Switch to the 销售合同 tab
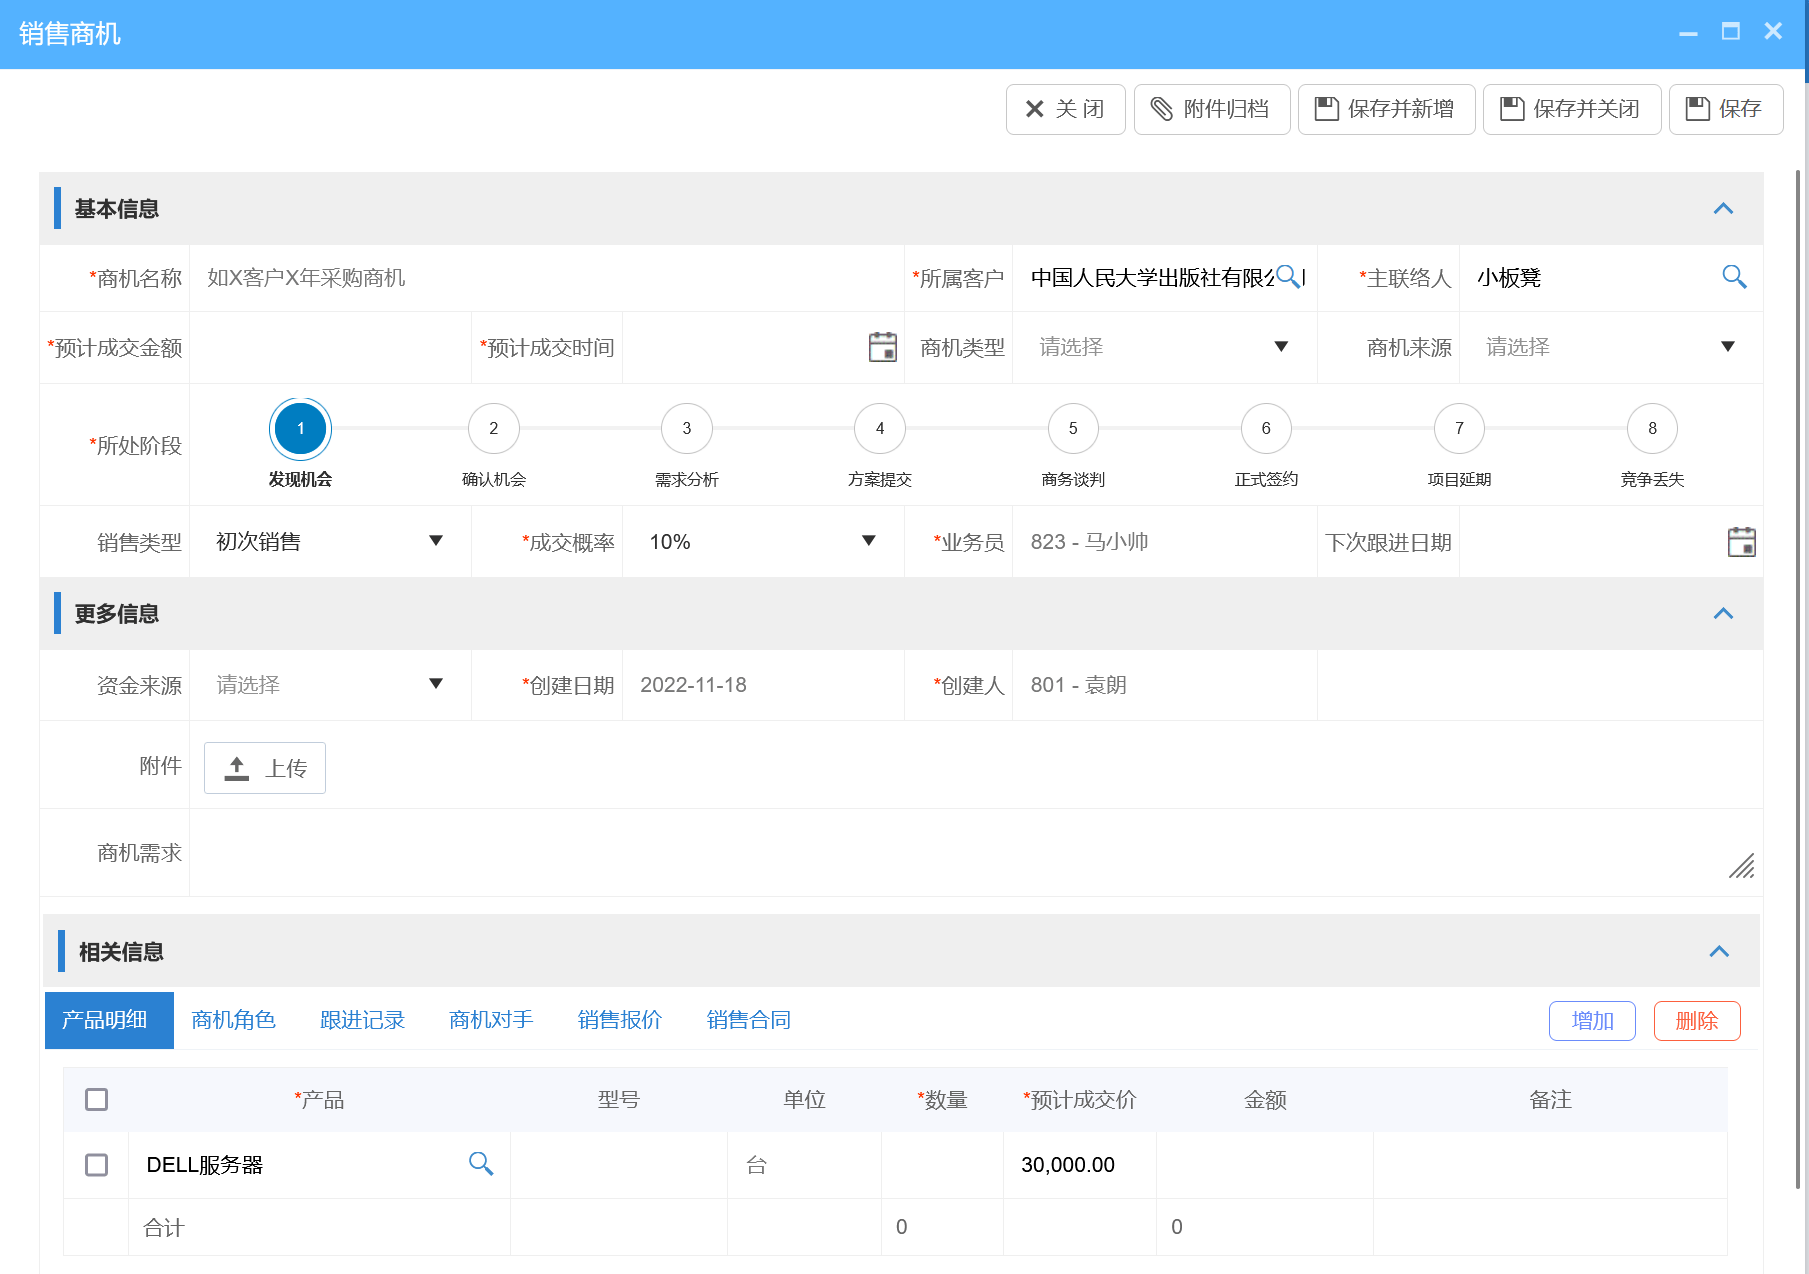This screenshot has height=1274, width=1809. [747, 1019]
